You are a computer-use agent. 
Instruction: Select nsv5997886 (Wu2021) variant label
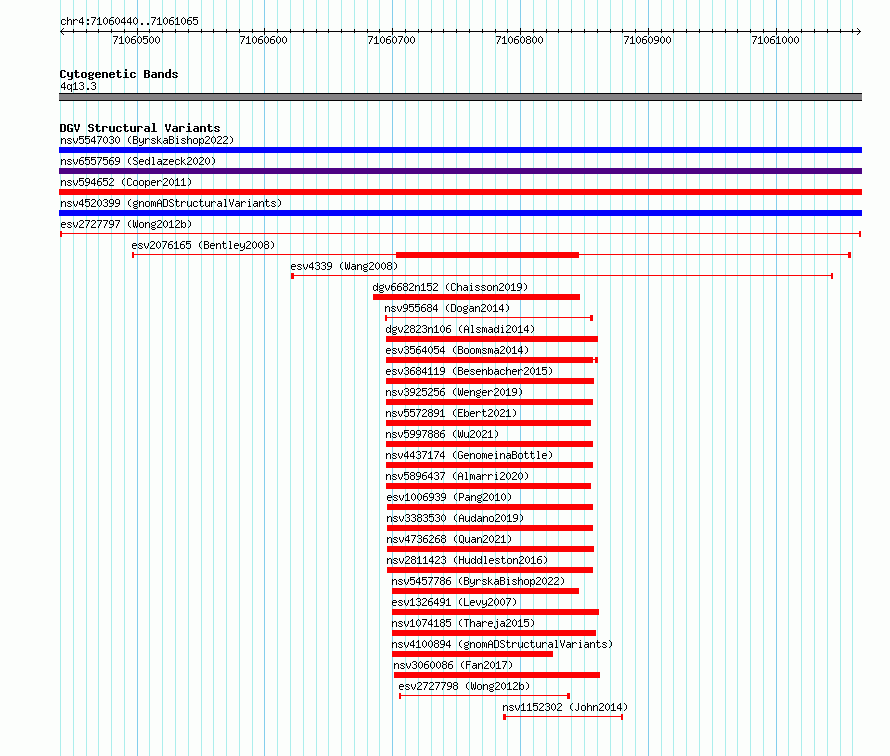[442, 434]
